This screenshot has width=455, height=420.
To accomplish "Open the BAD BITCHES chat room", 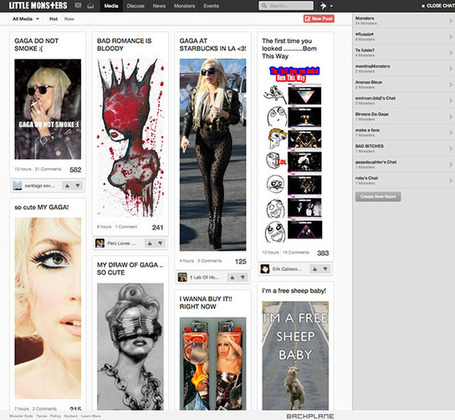I will coord(404,149).
